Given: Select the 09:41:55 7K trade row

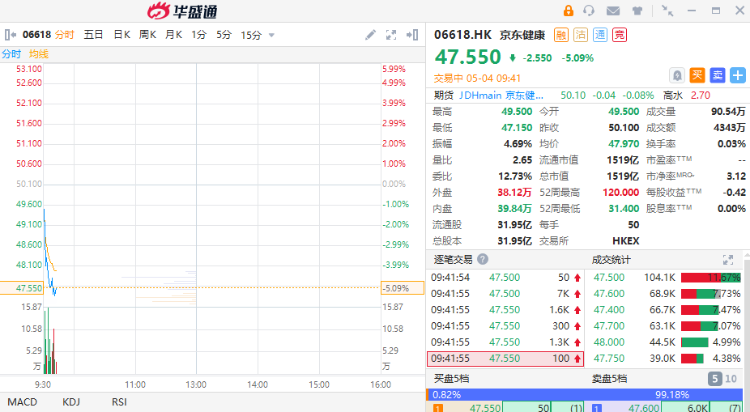Looking at the screenshot, I should (505, 294).
